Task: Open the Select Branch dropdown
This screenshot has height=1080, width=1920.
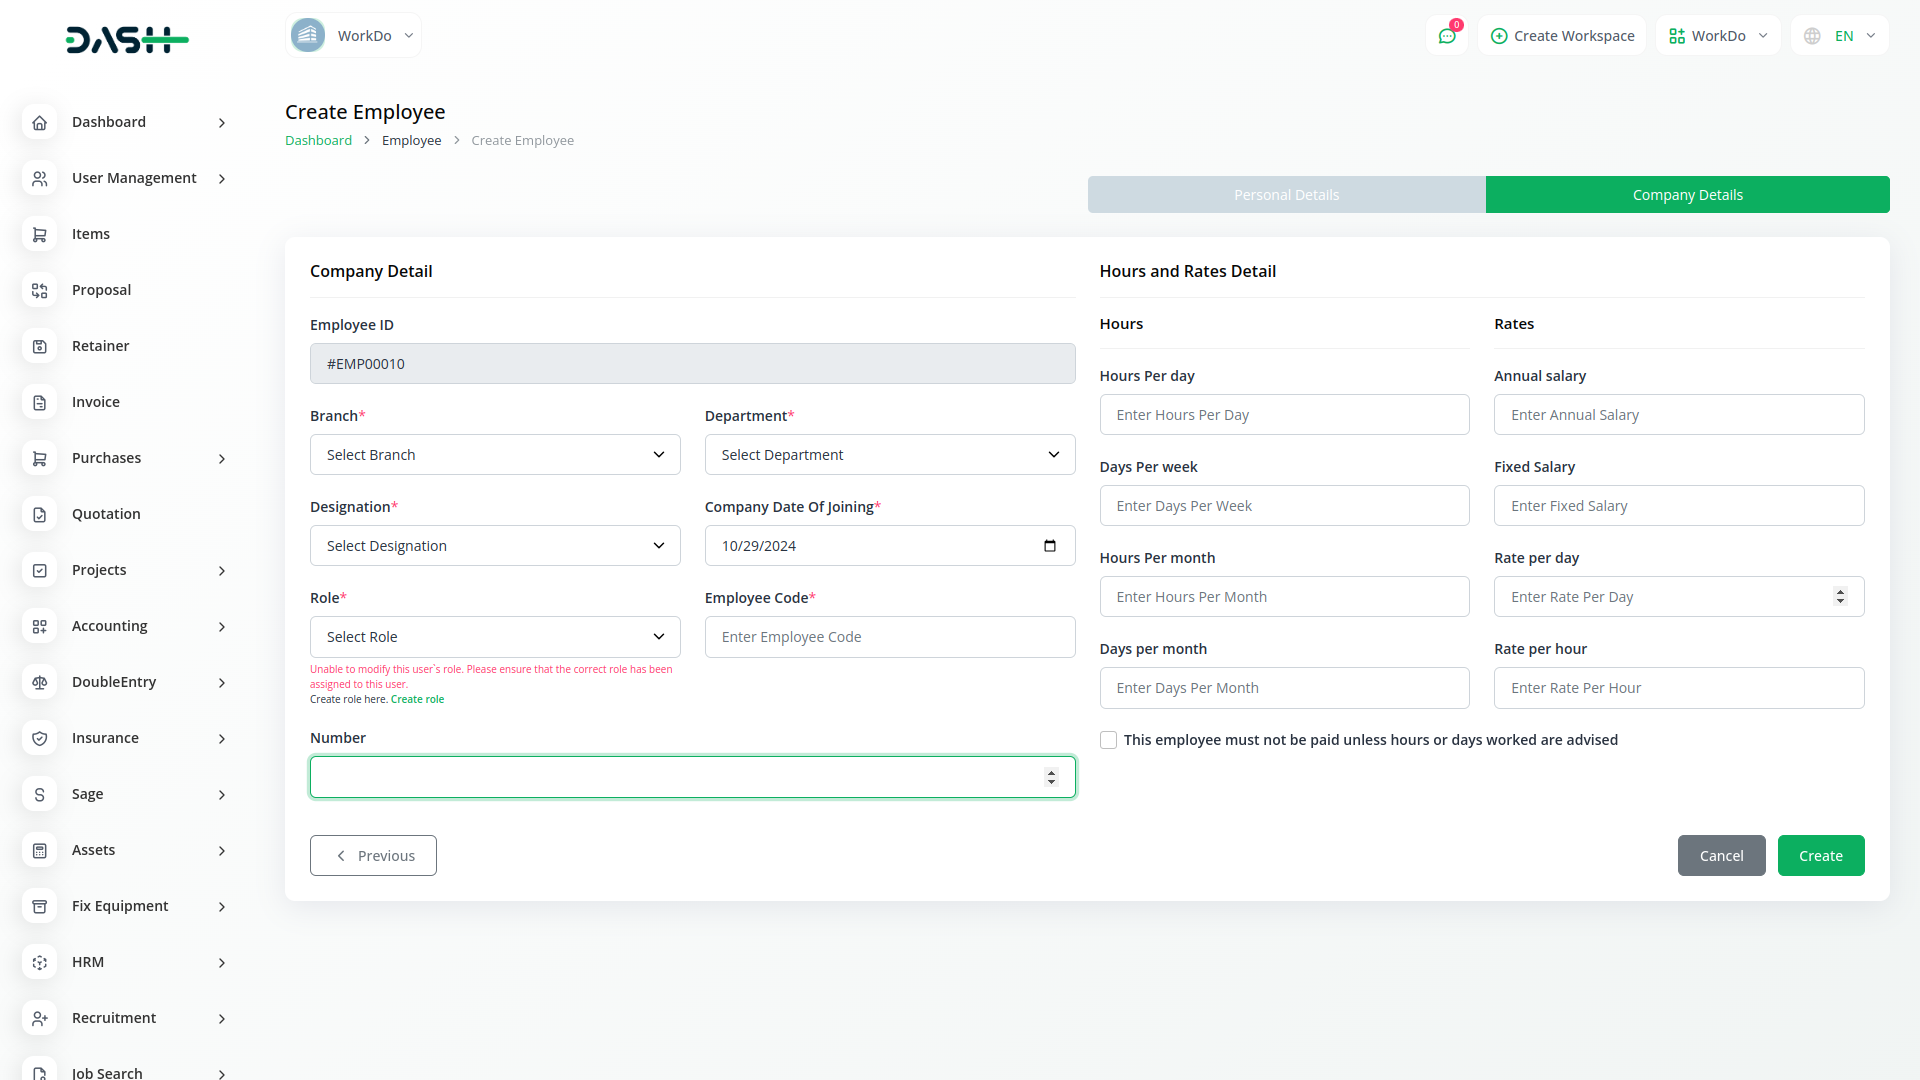Action: click(495, 455)
